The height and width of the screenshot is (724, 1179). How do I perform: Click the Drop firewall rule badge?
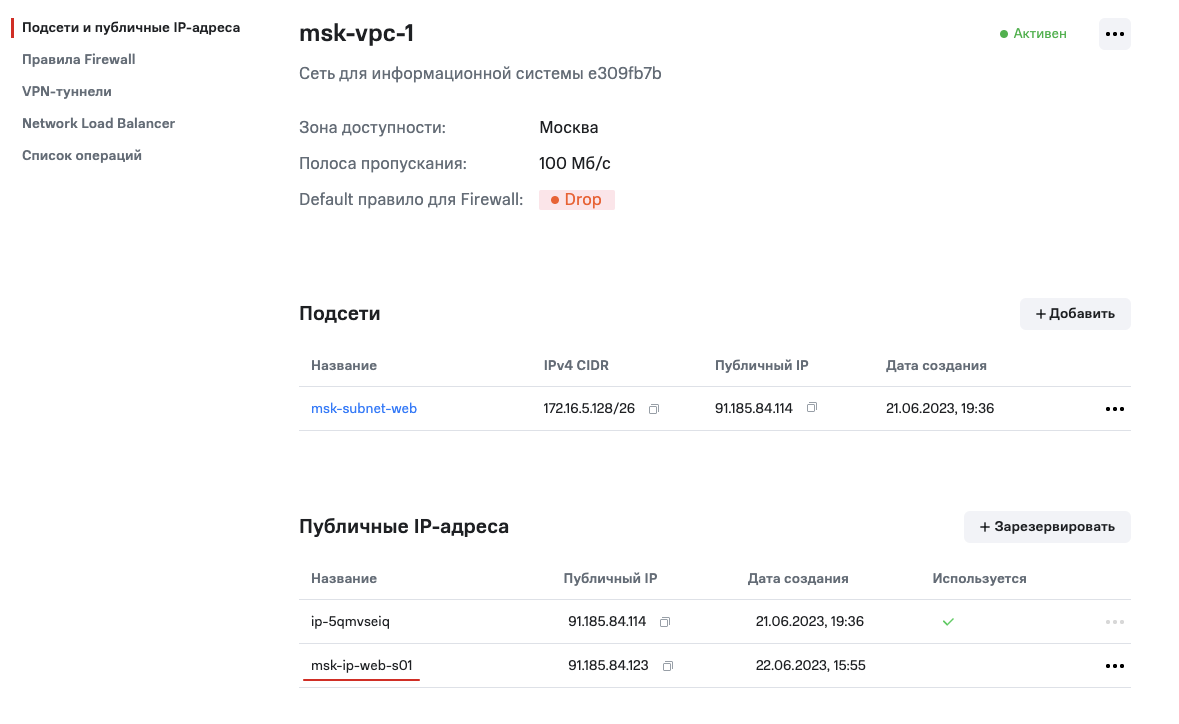click(x=577, y=200)
